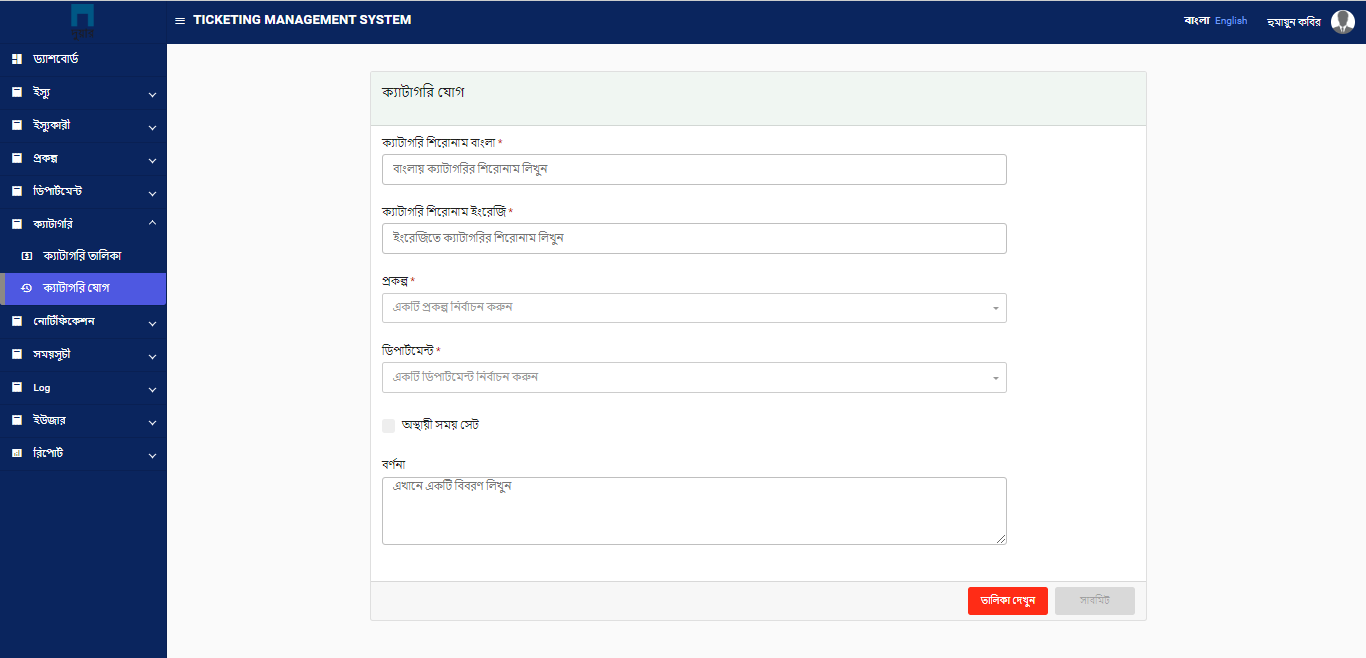Expand the সময়সূচী menu chevron
The width and height of the screenshot is (1366, 658).
coord(152,357)
